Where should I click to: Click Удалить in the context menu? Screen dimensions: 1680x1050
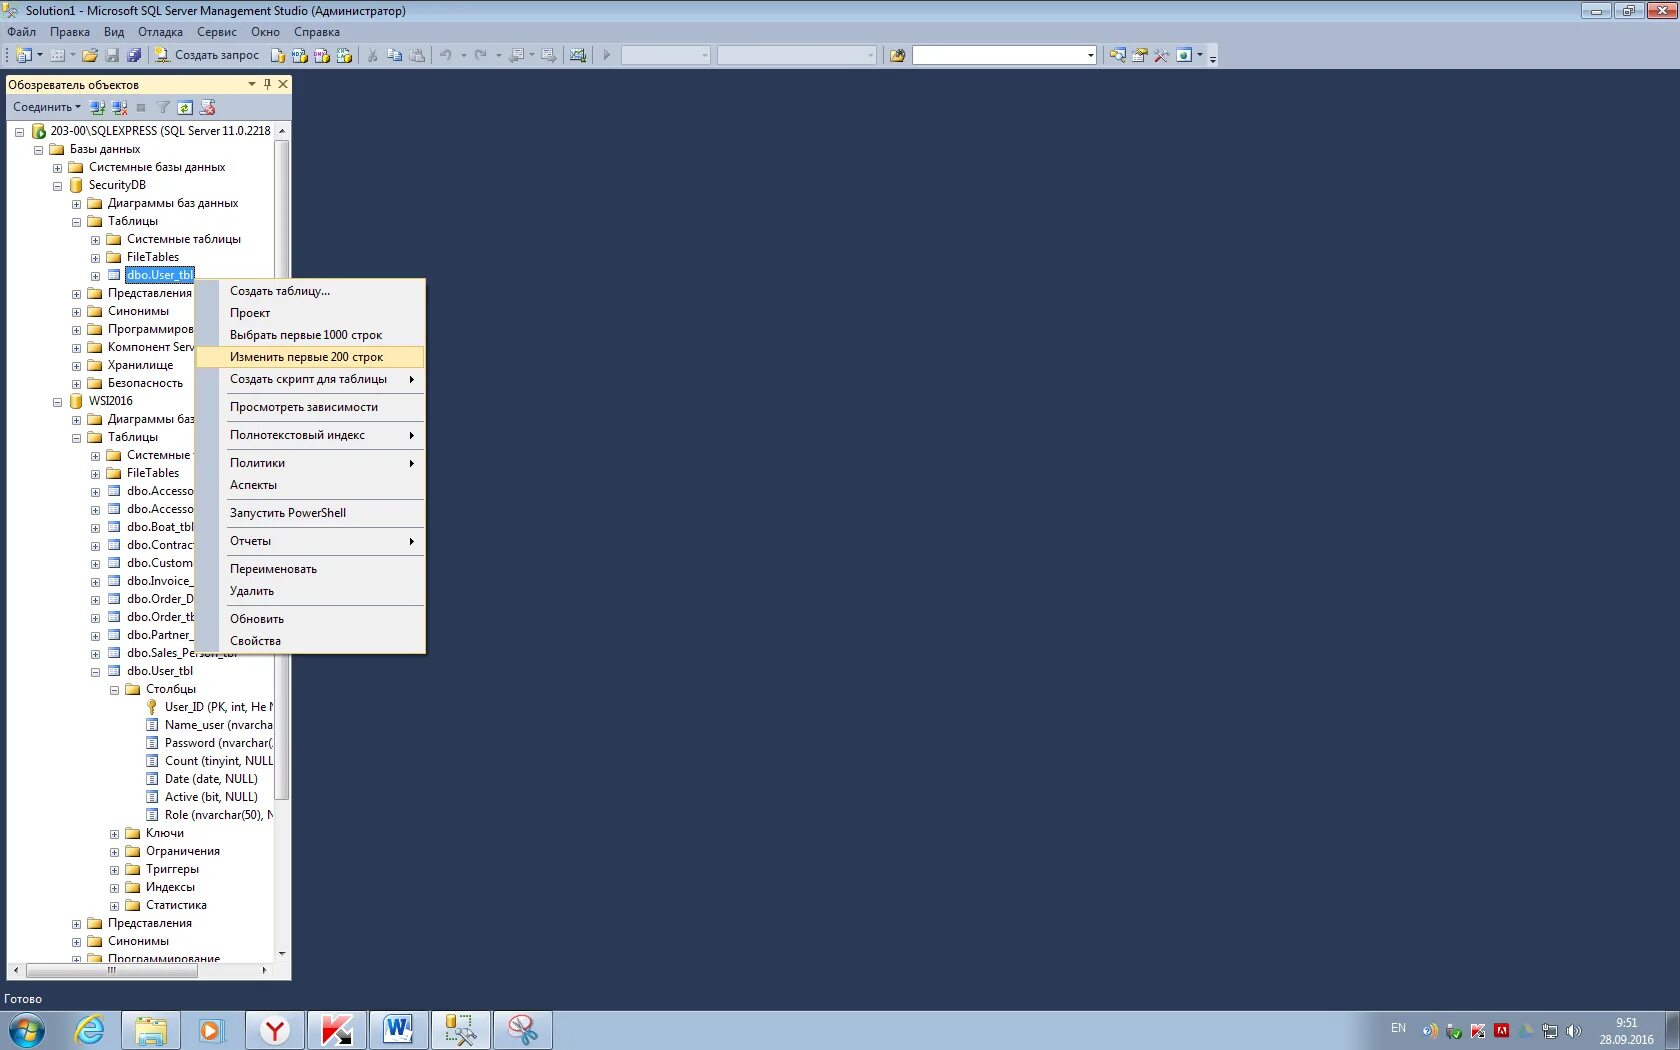click(310, 591)
